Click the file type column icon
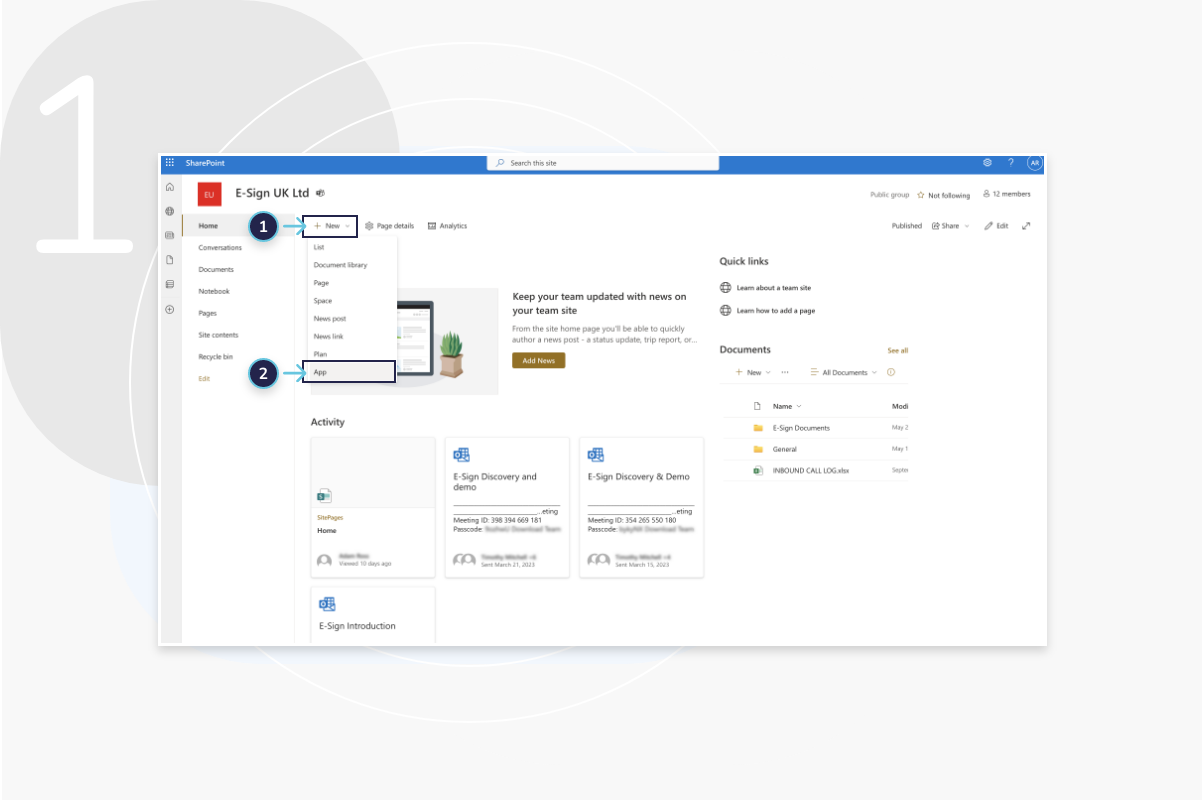The width and height of the screenshot is (1202, 800). 757,406
